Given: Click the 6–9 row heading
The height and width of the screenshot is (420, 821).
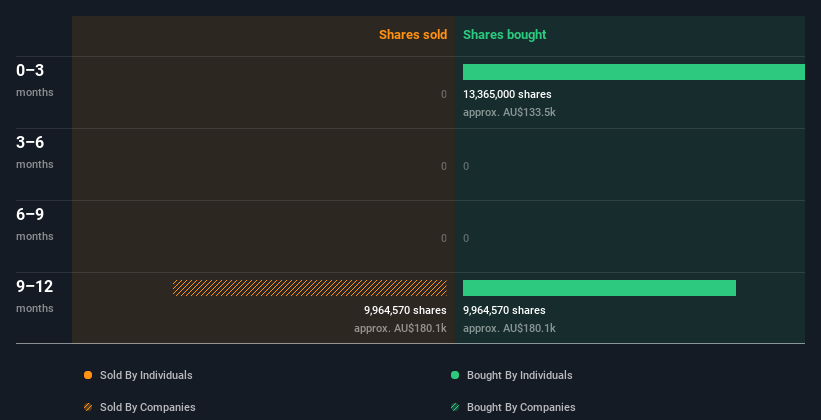Looking at the screenshot, I should (x=30, y=214).
